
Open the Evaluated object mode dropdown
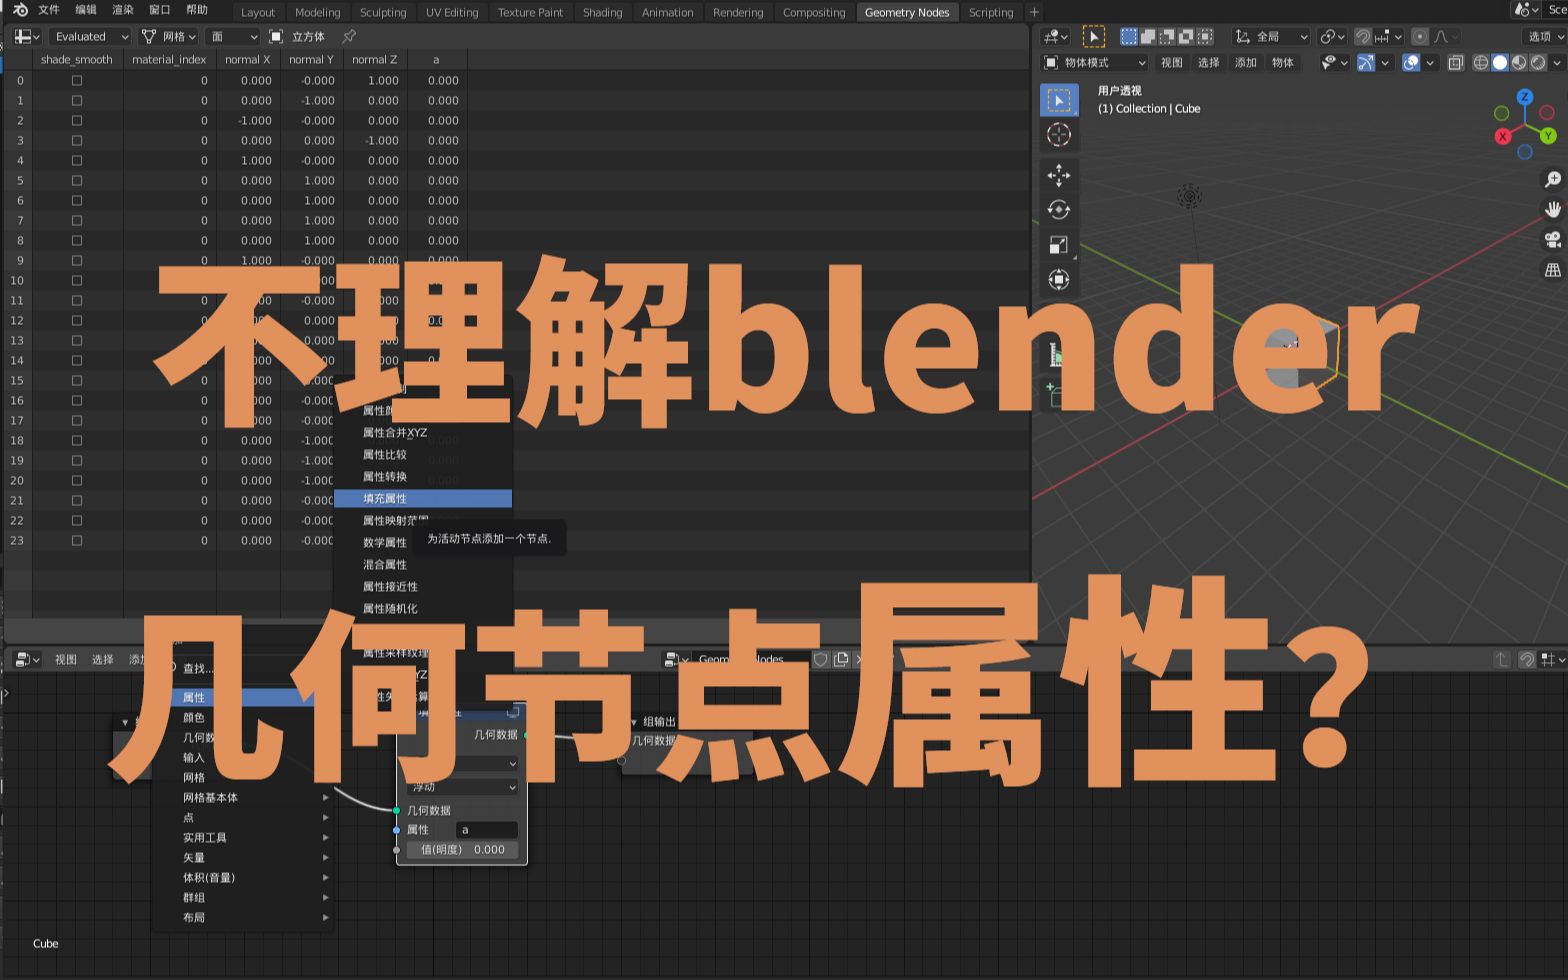click(x=90, y=36)
